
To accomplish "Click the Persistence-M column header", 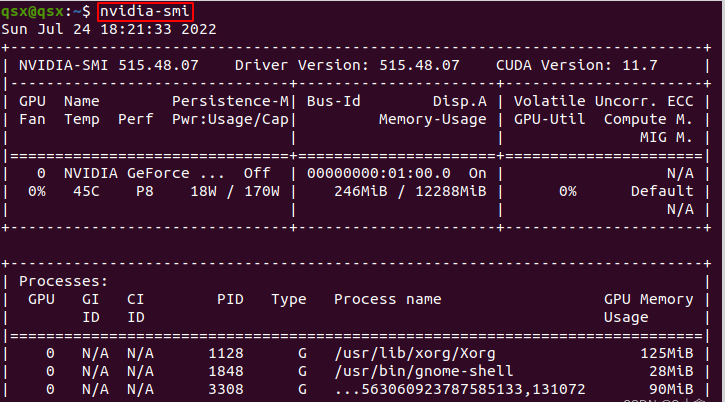I will point(230,101).
